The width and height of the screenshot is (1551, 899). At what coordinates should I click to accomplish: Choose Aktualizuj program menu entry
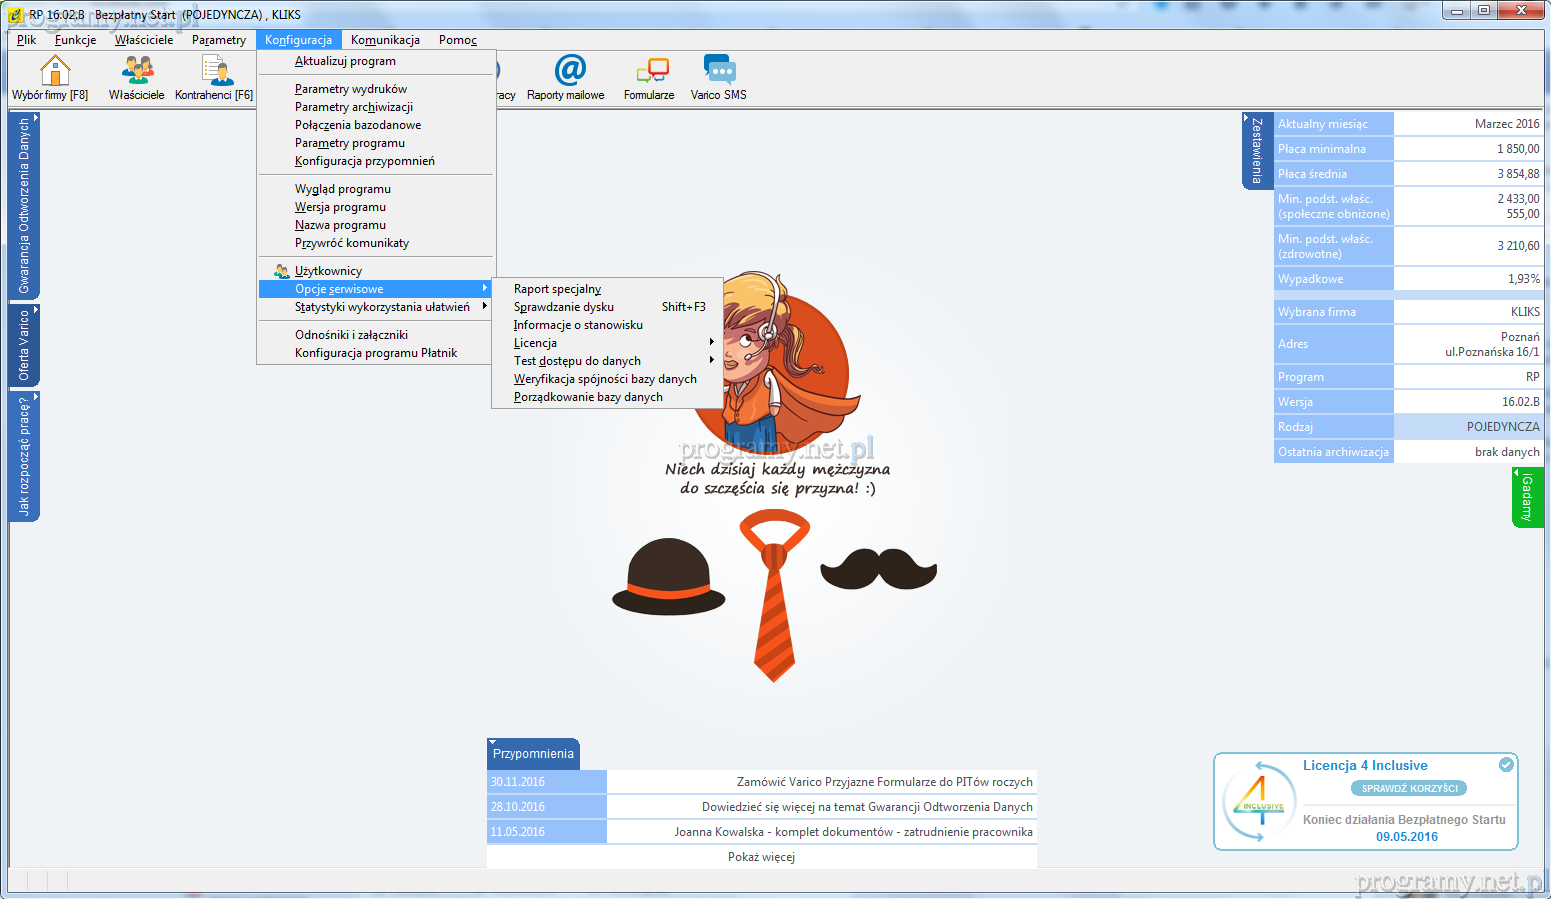[345, 61]
